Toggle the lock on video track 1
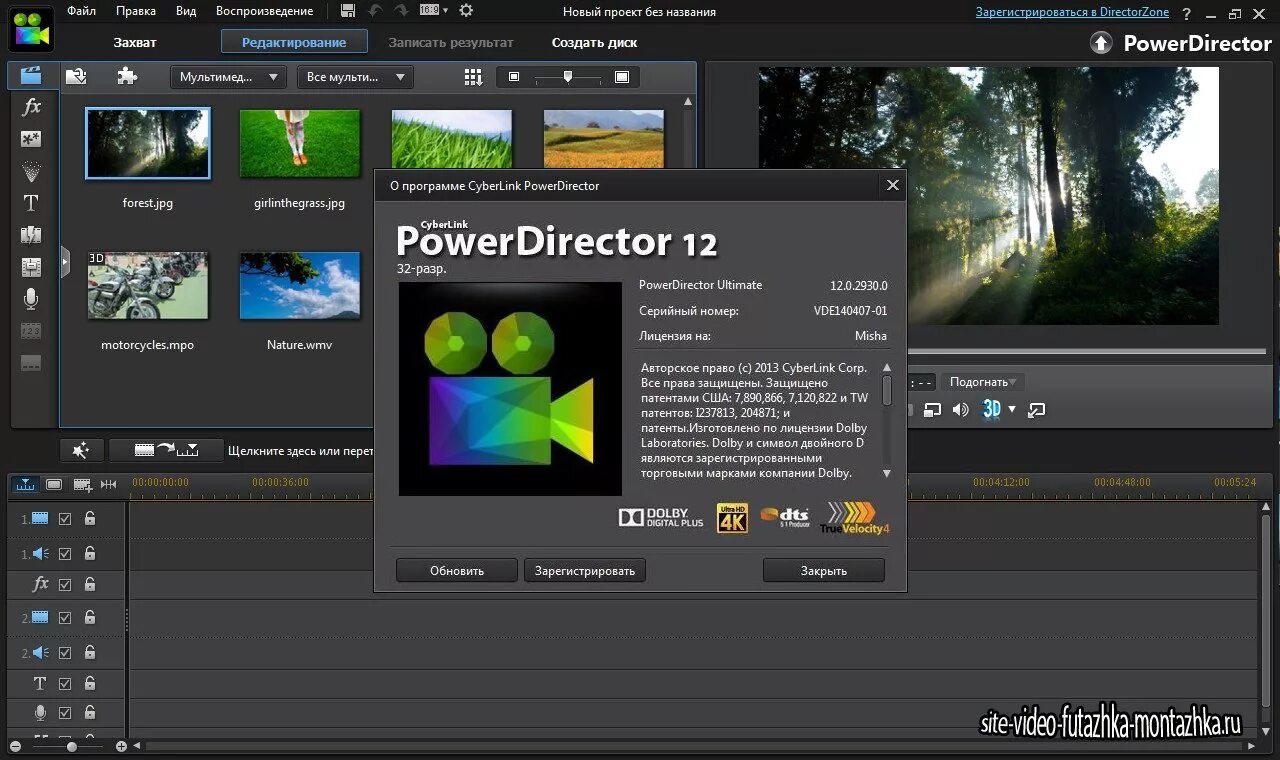Screen dimensions: 1280x760 tap(90, 518)
